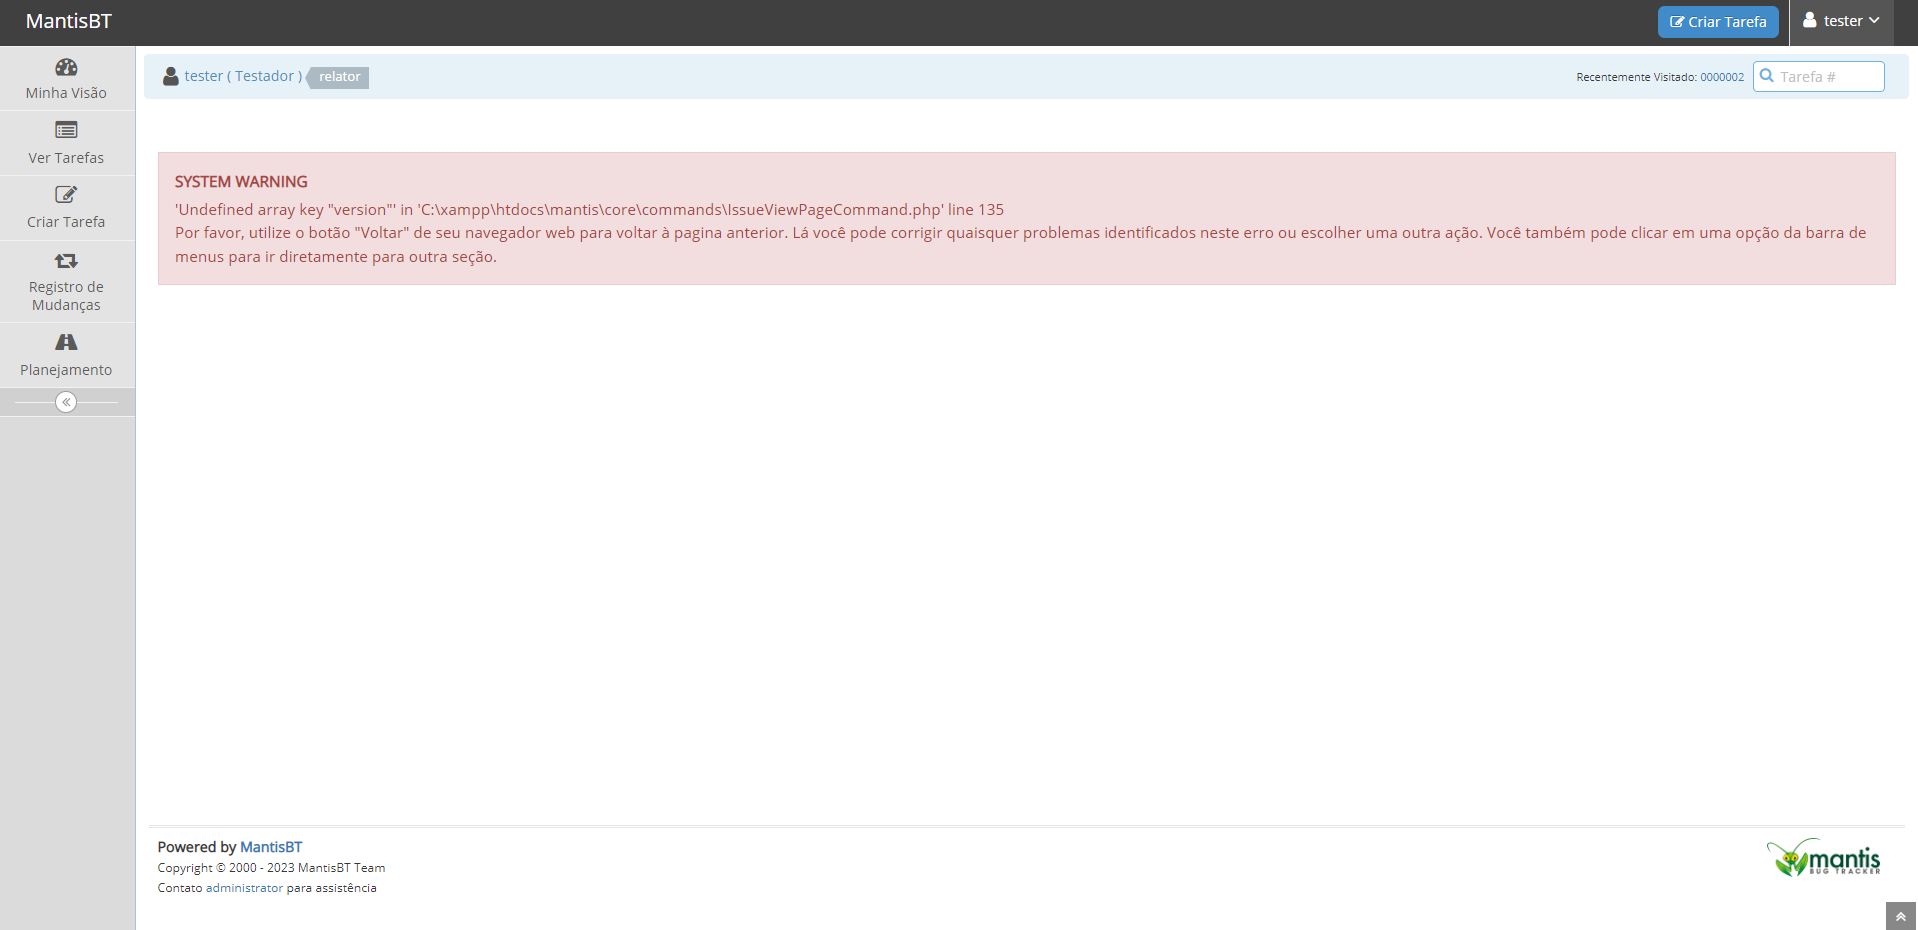Open recently visited issue 0000002
Viewport: 1918px width, 930px height.
[1721, 77]
